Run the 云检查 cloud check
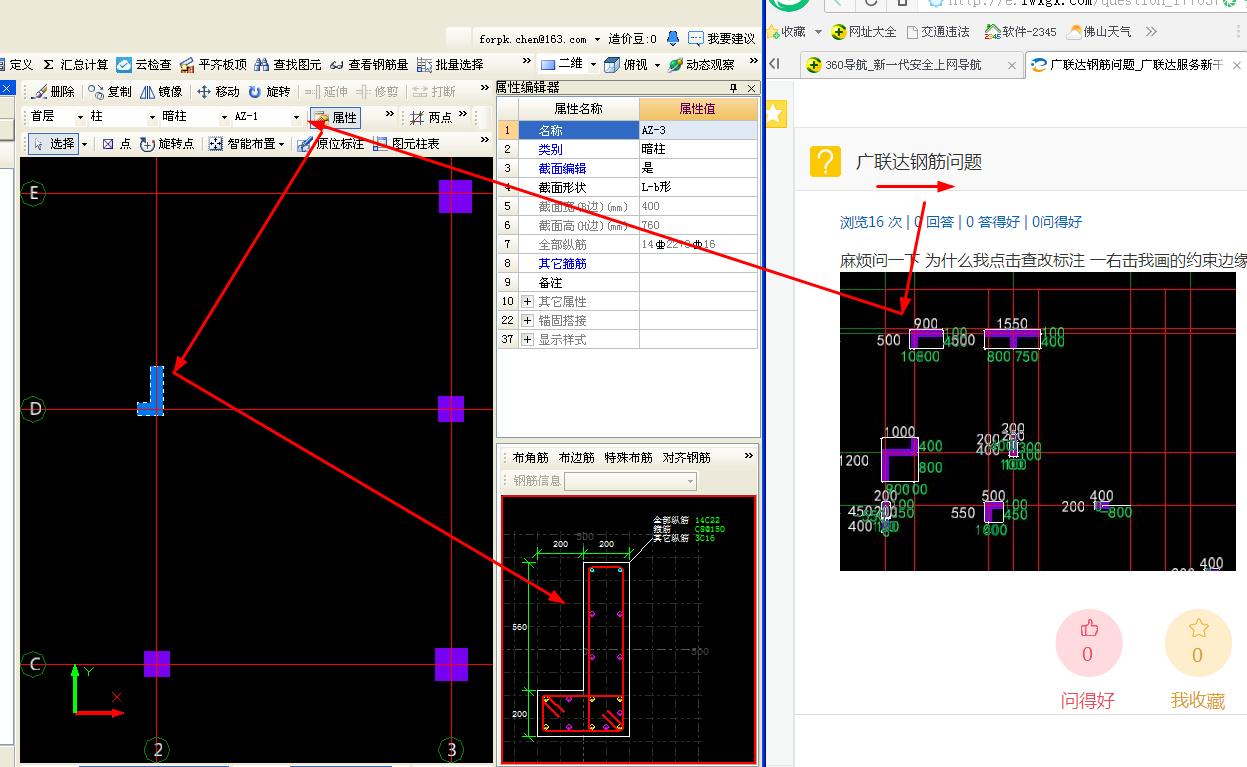 (144, 65)
